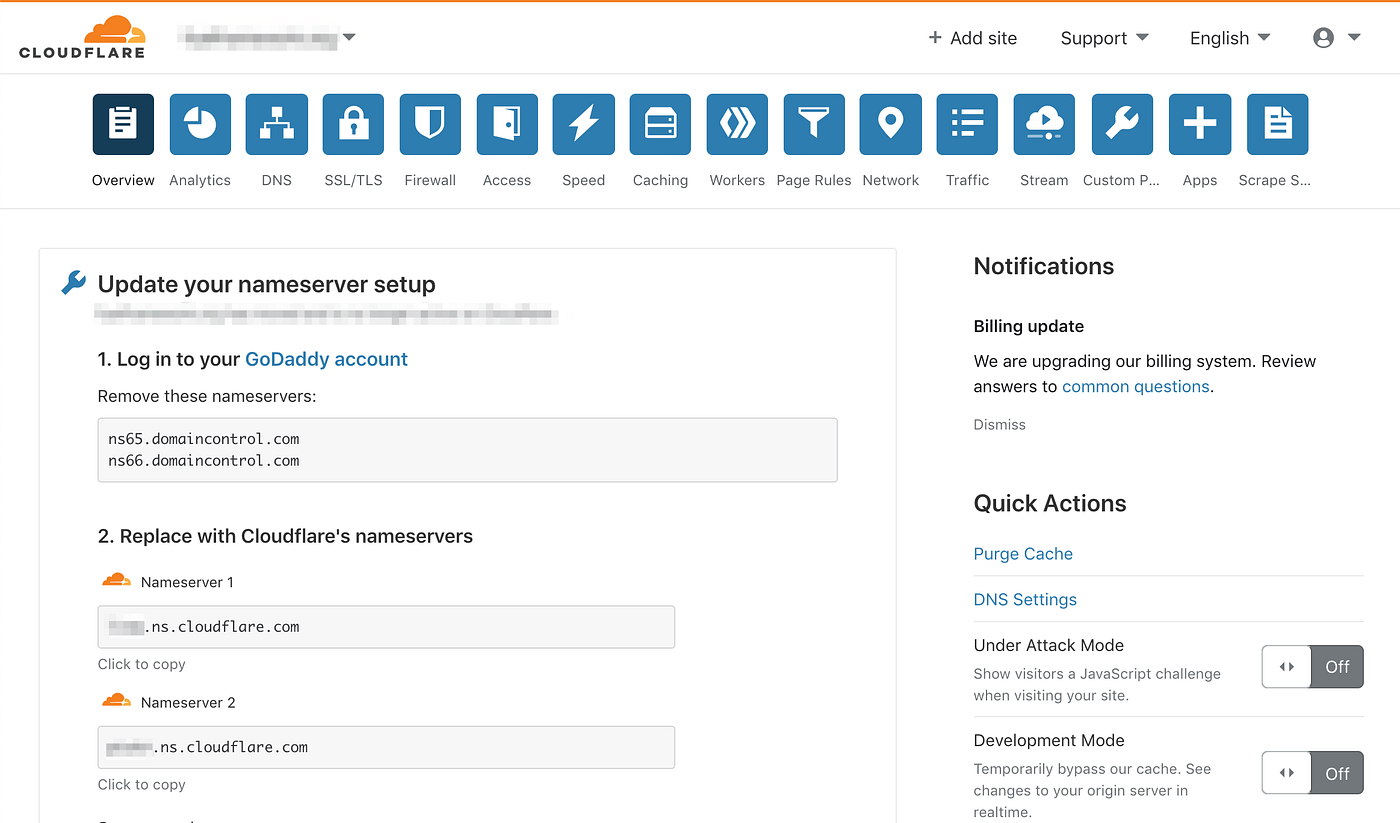Copy the Nameserver 1 field value

[x=386, y=627]
